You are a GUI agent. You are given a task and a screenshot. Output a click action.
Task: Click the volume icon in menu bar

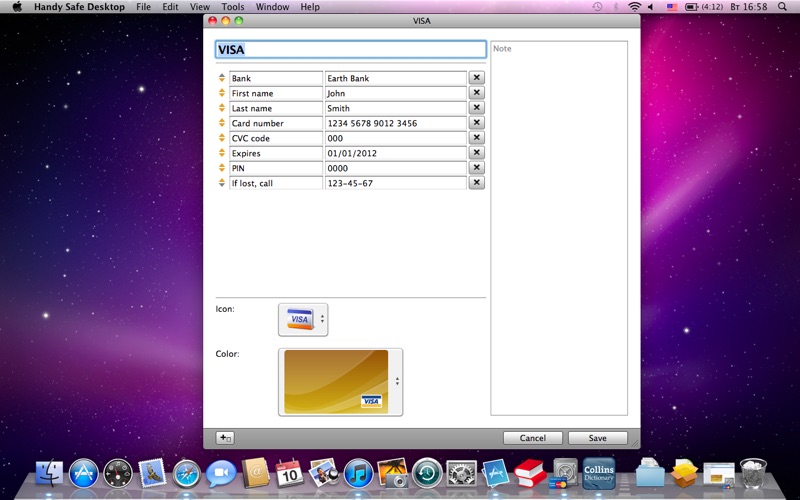(x=652, y=7)
